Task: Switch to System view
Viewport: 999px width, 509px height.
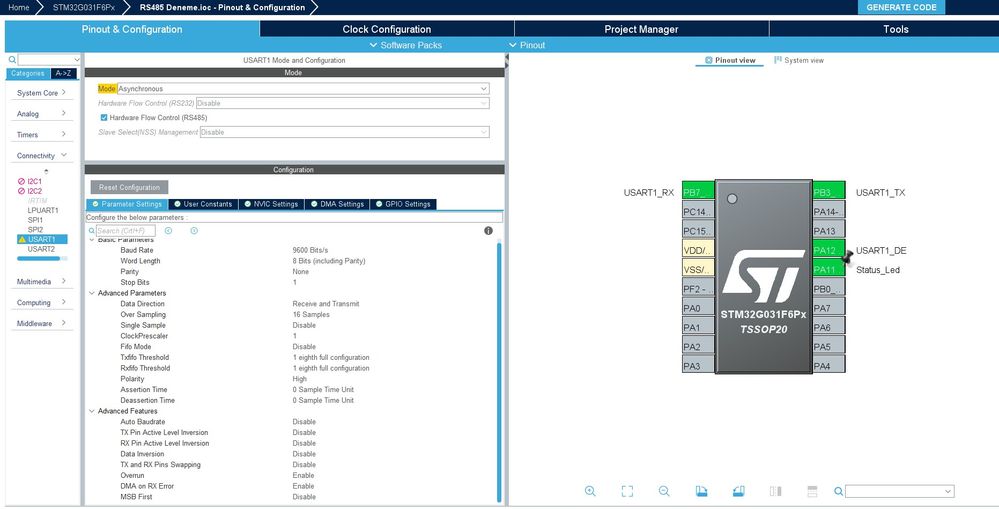Action: coord(799,61)
